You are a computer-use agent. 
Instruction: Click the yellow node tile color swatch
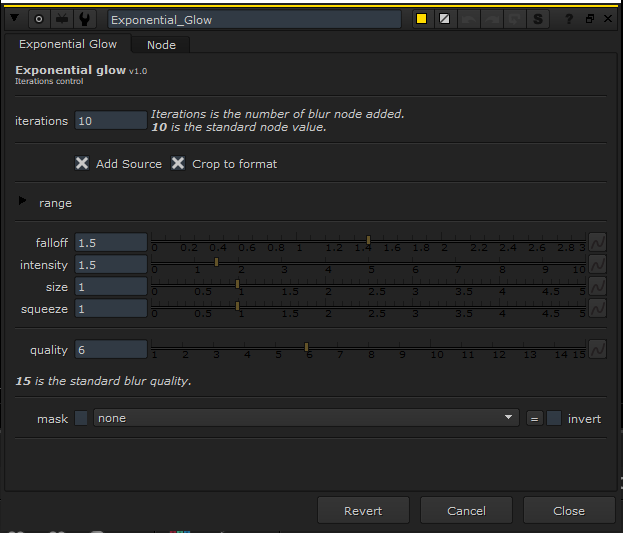(x=421, y=19)
